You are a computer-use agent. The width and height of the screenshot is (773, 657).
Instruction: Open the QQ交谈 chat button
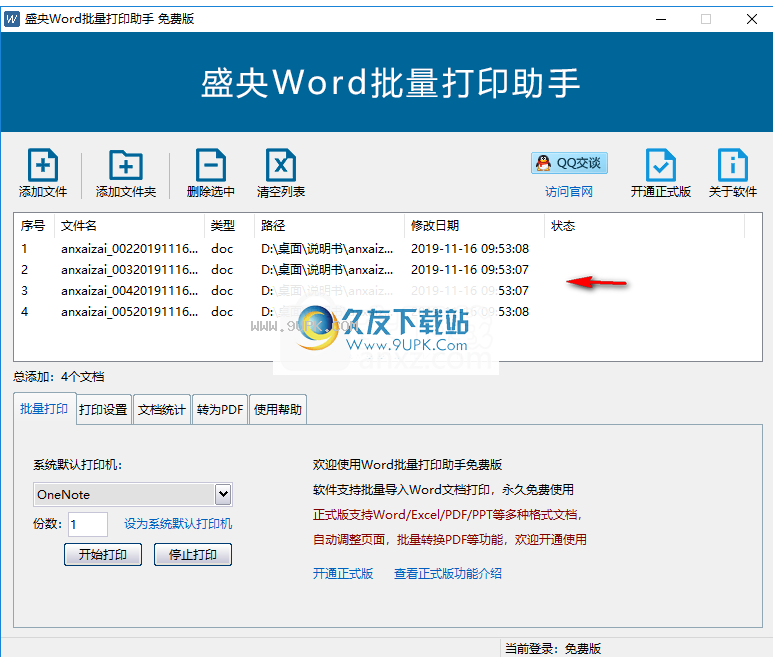tap(569, 163)
